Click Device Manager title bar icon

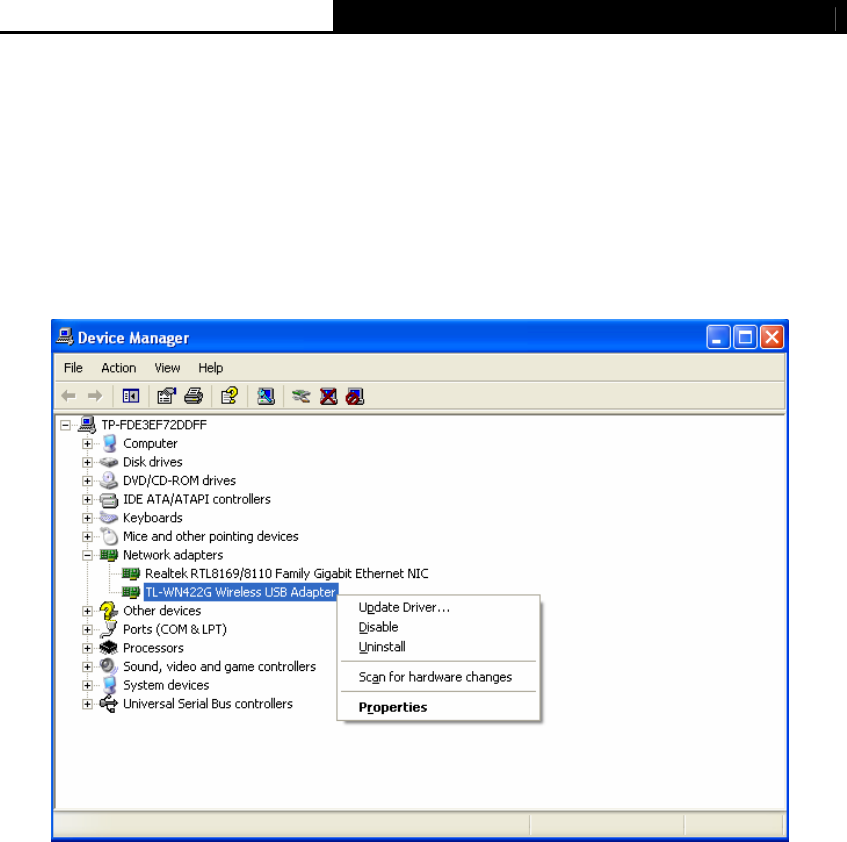click(65, 337)
